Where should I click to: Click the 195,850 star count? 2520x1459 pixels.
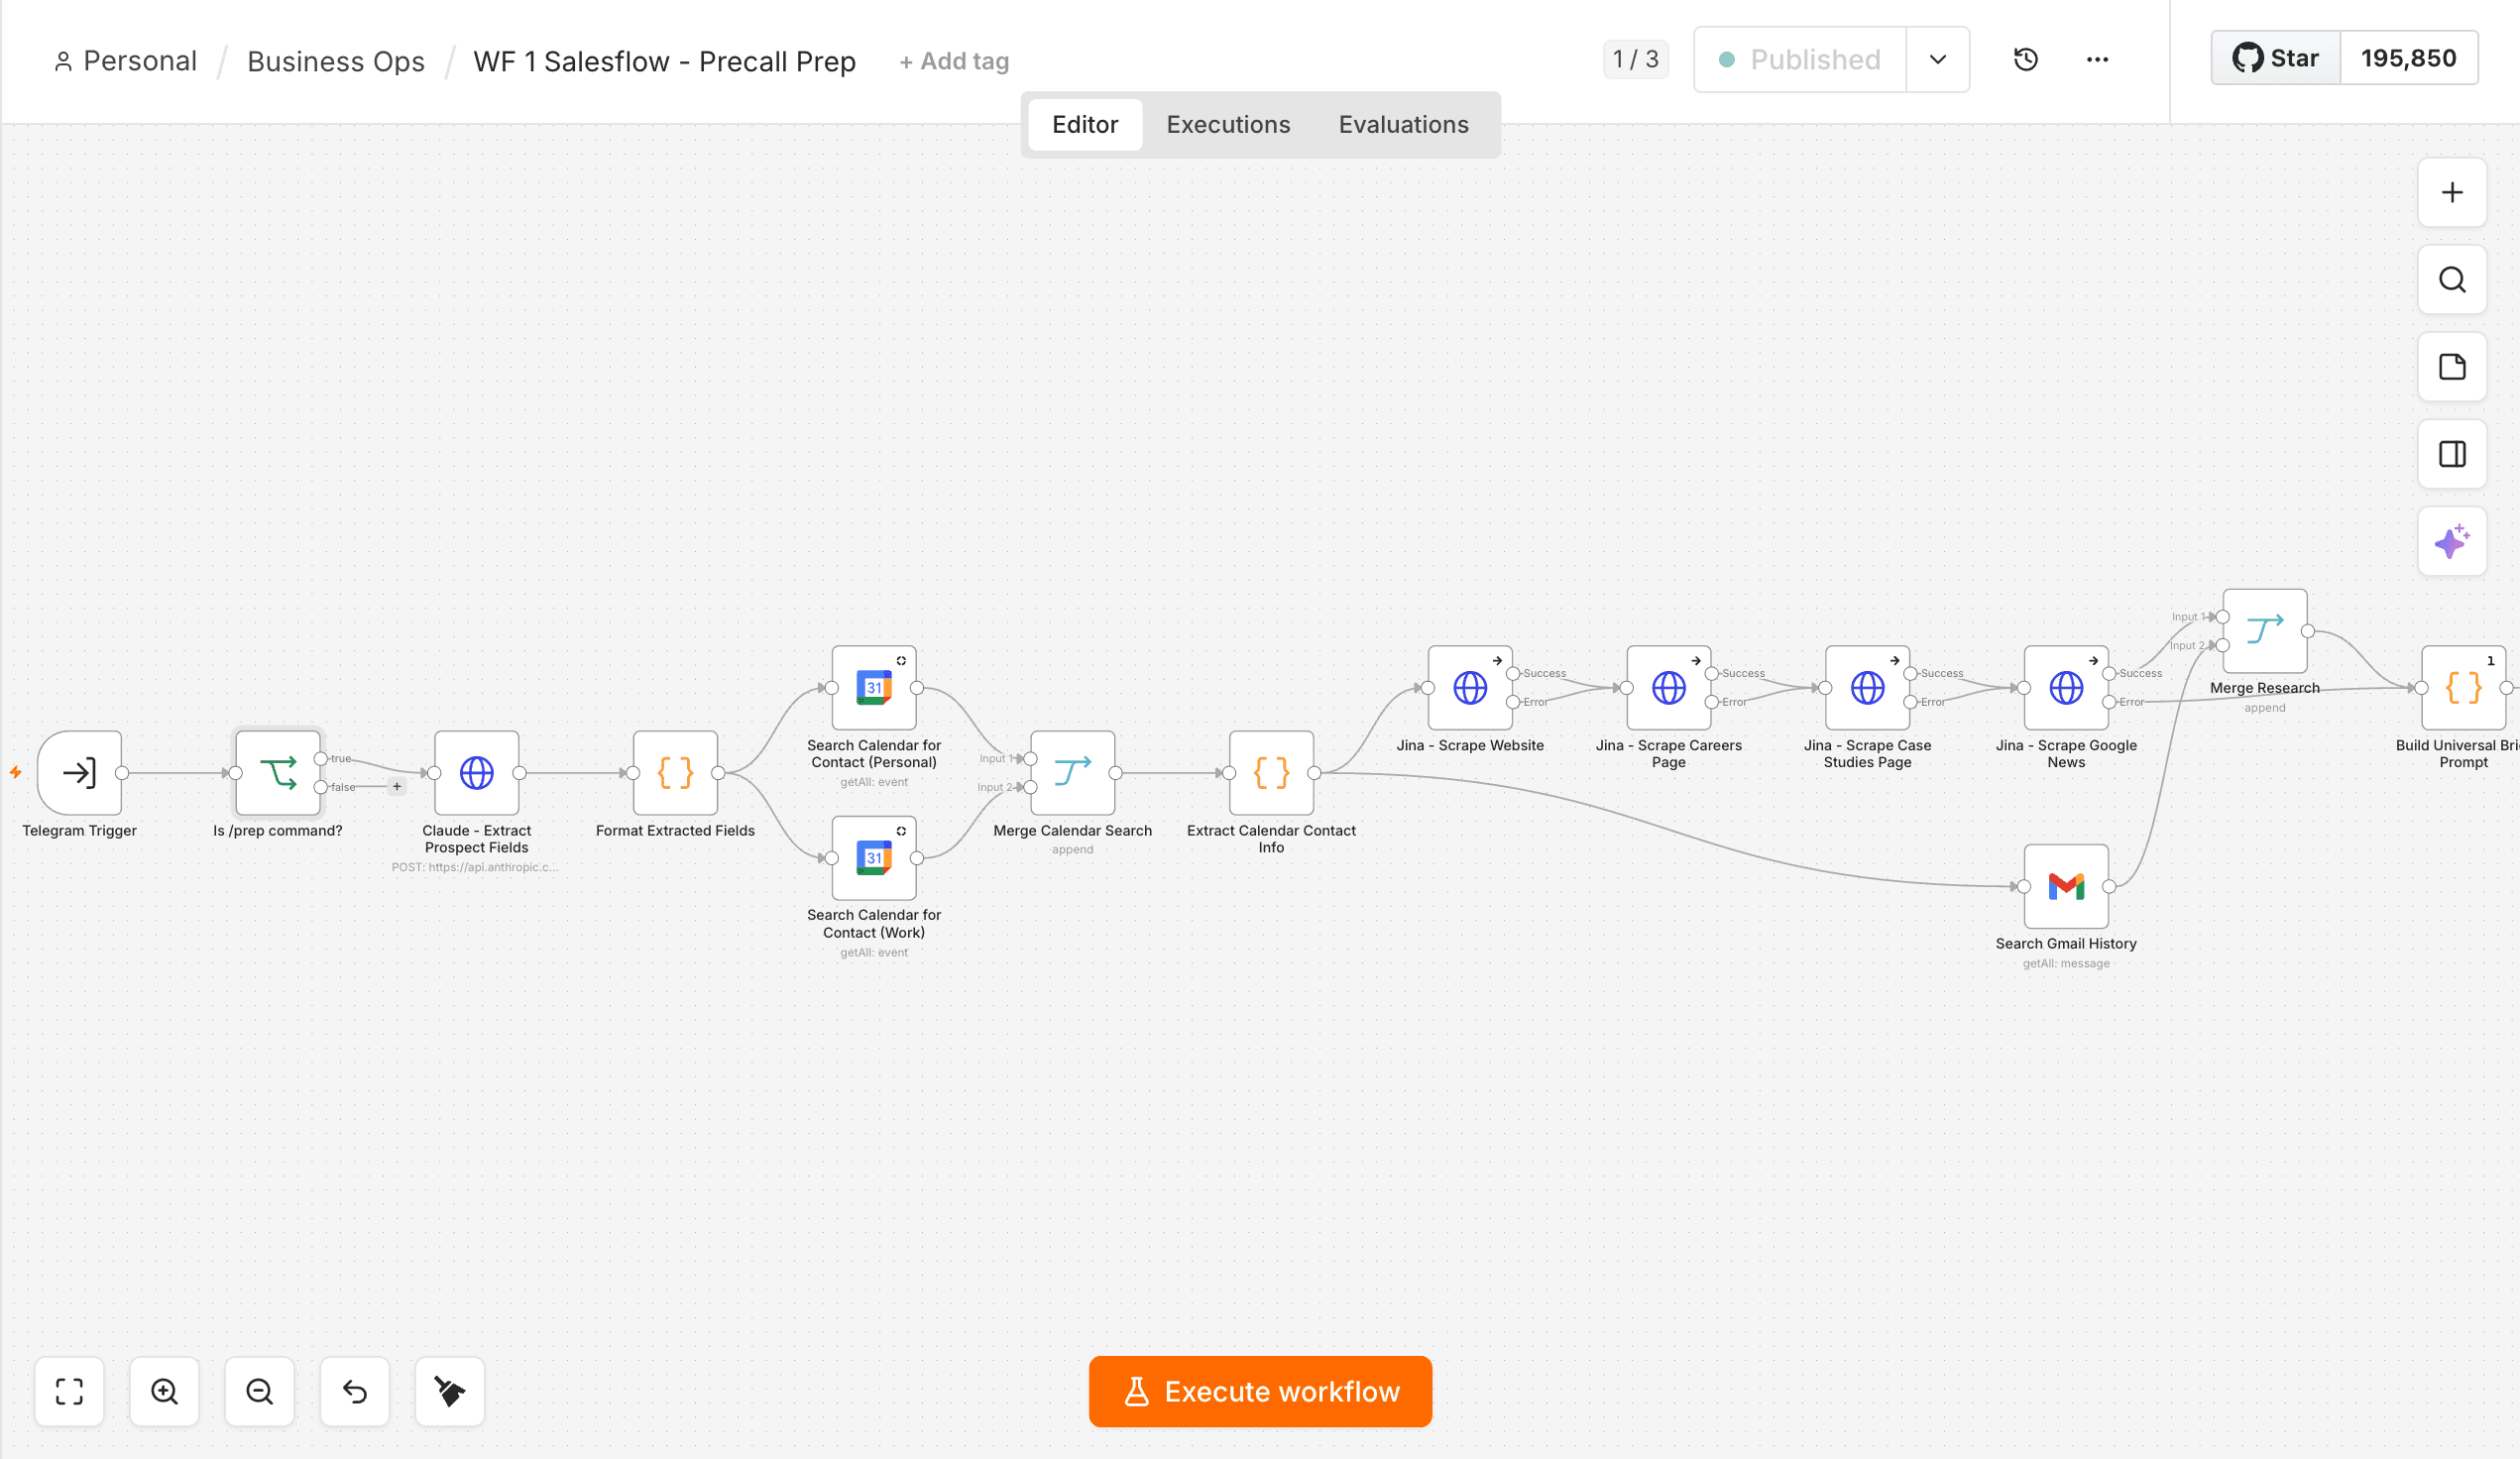[x=2408, y=58]
